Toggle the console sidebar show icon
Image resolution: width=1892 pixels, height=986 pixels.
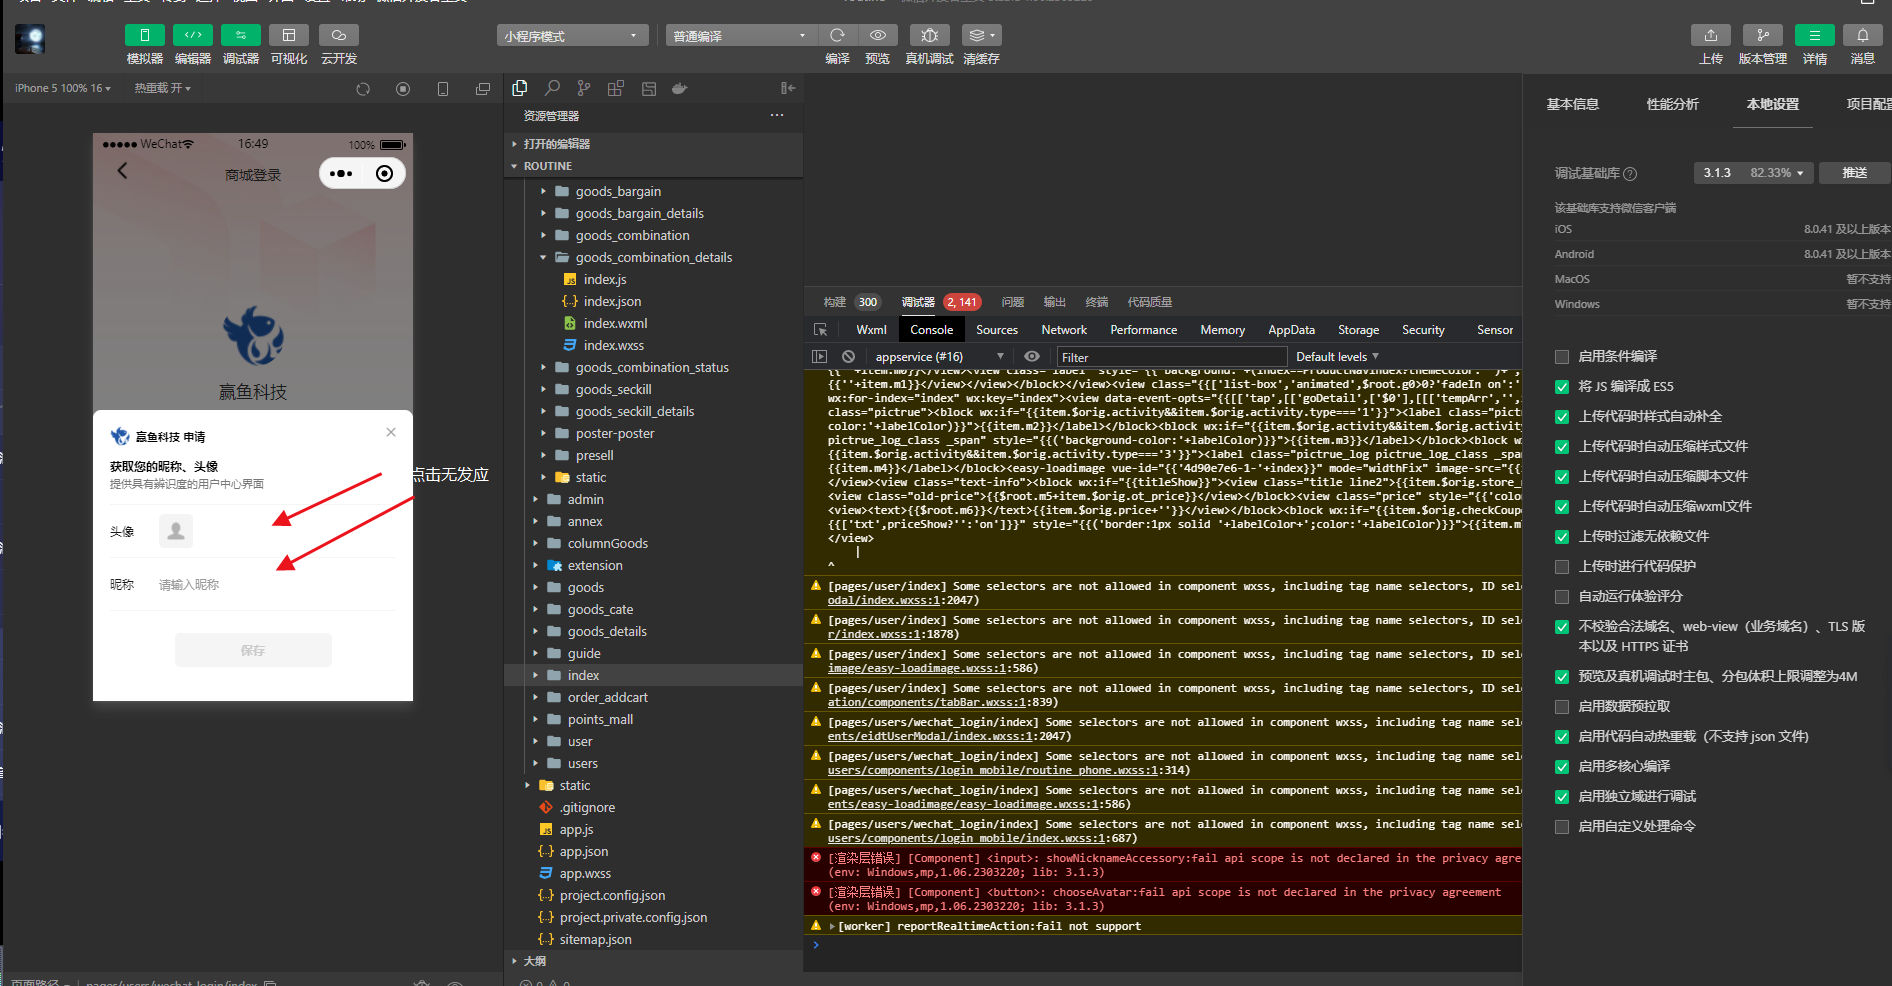[x=820, y=356]
